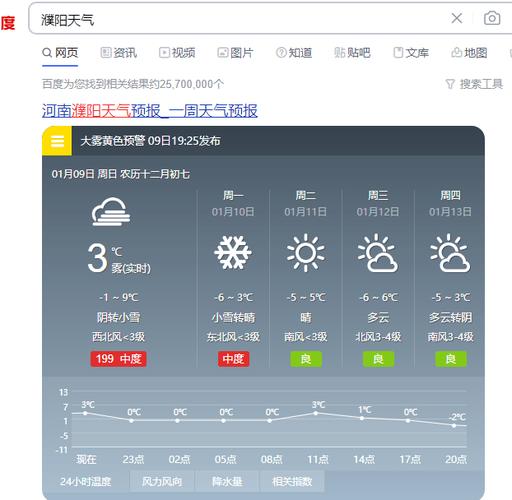Select the 24小时温度 chart tab
Image resolution: width=512 pixels, height=500 pixels.
pos(86,481)
